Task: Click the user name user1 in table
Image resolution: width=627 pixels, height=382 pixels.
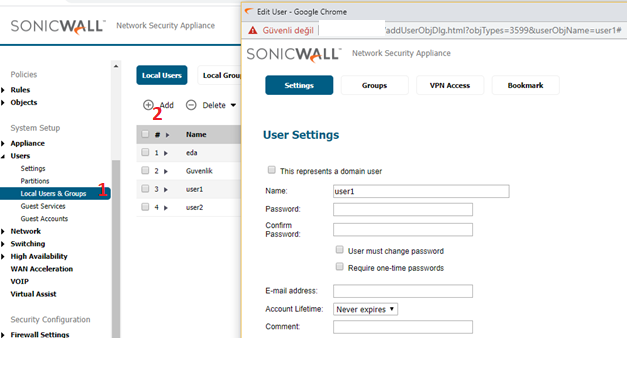Action: pos(194,189)
